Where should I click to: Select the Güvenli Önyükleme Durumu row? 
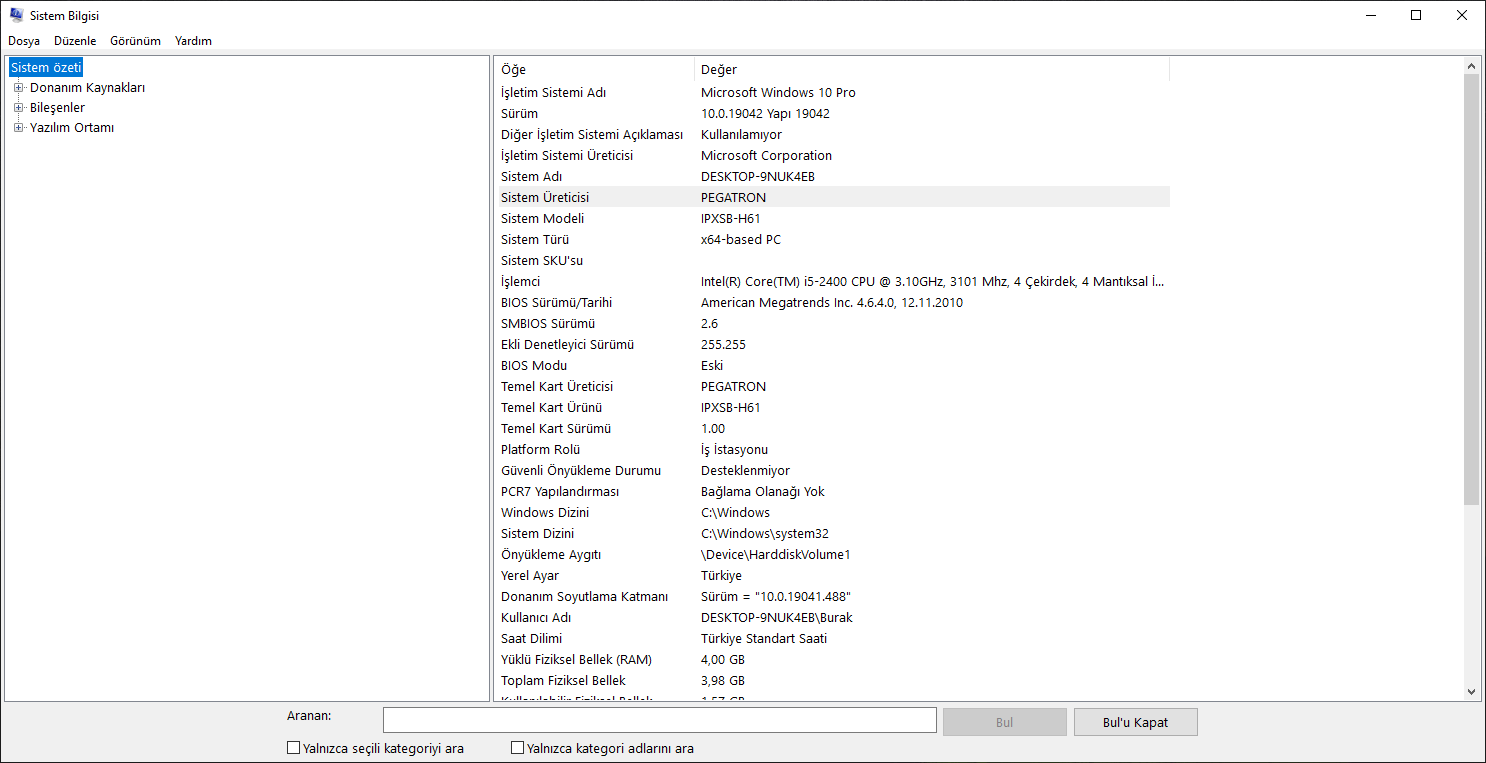834,470
